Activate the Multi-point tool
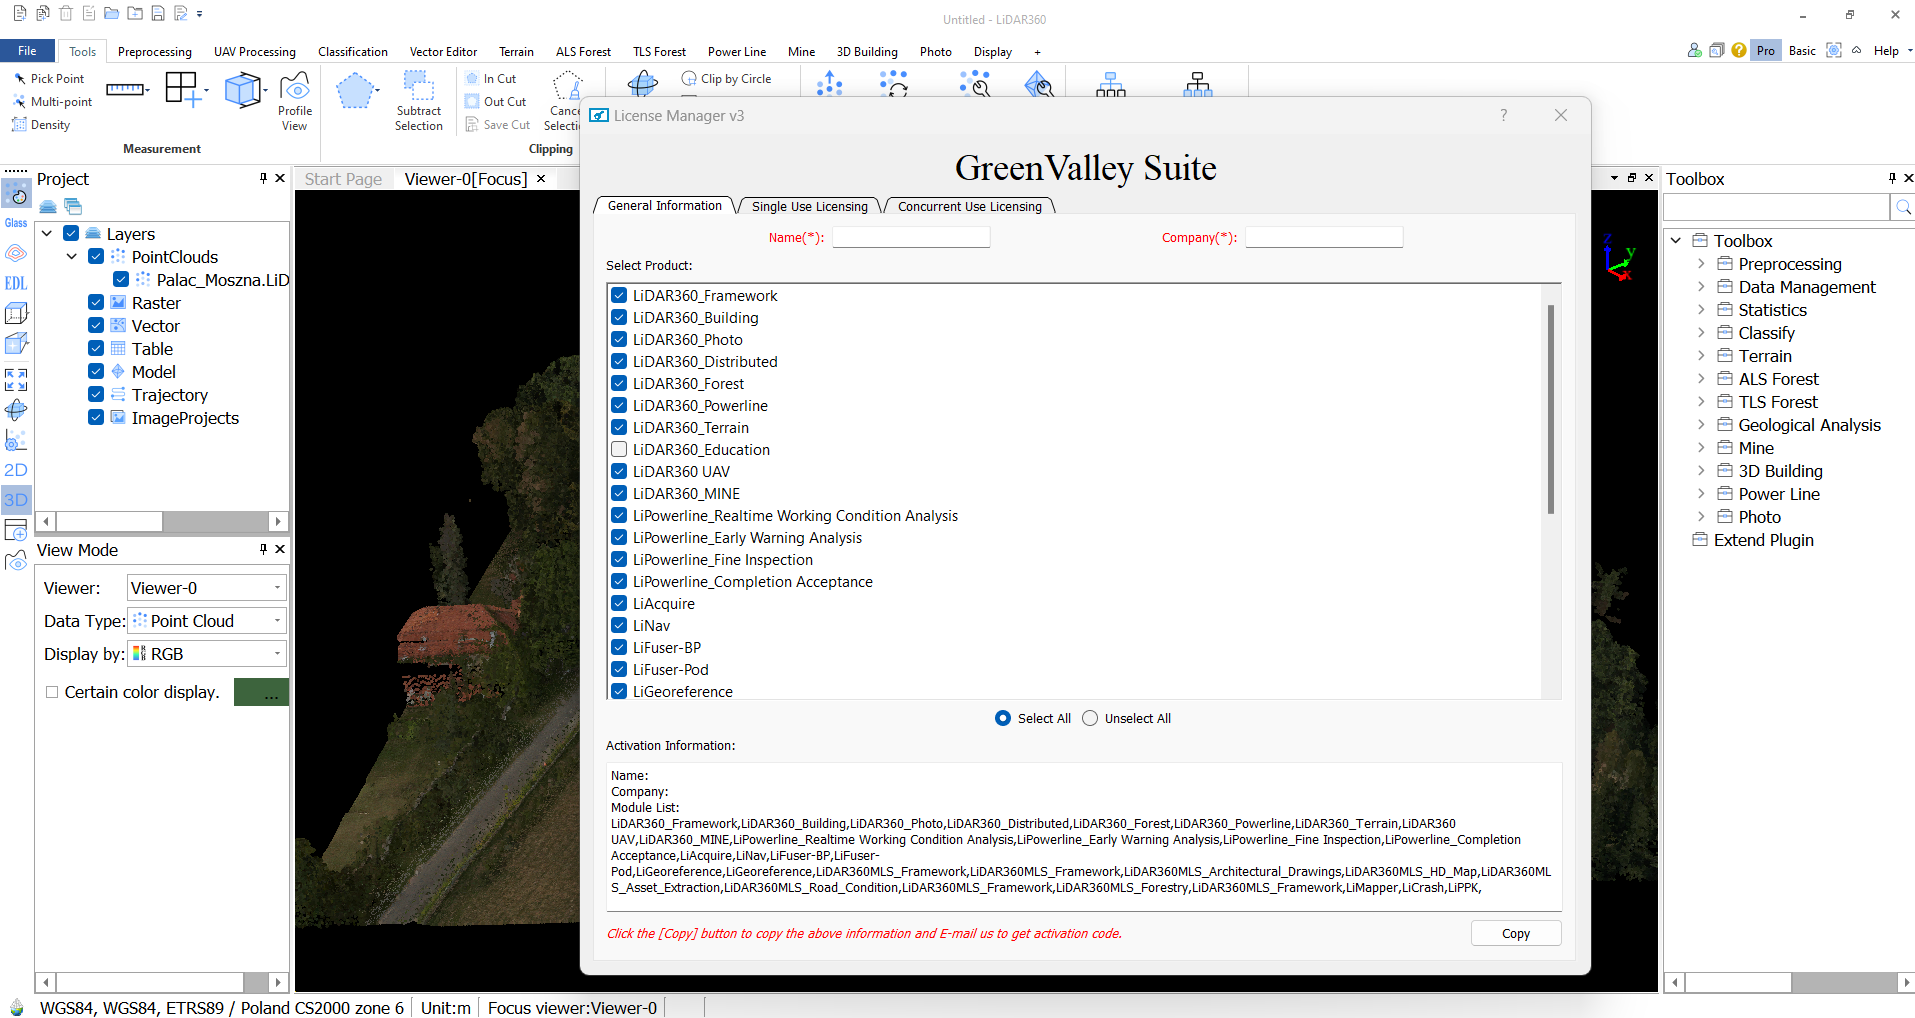This screenshot has width=1915, height=1018. coord(52,101)
